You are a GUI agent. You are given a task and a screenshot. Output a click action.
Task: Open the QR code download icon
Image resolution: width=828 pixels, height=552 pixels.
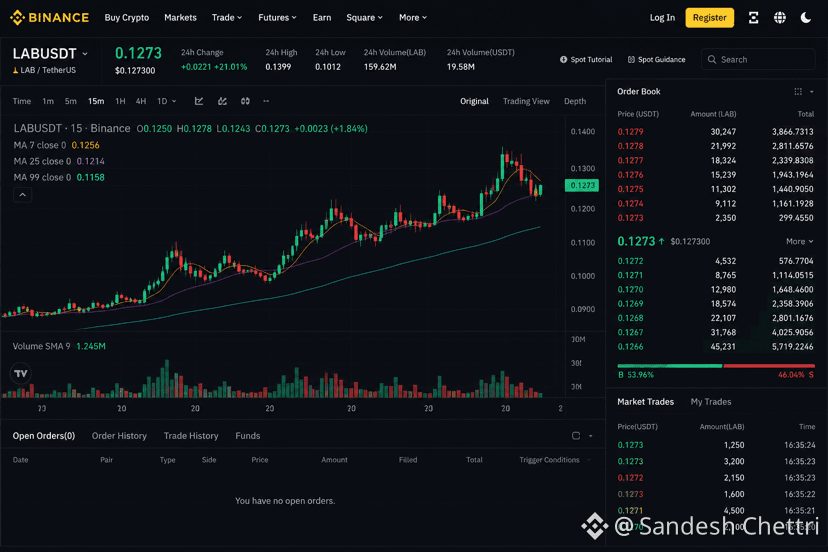[x=754, y=17]
